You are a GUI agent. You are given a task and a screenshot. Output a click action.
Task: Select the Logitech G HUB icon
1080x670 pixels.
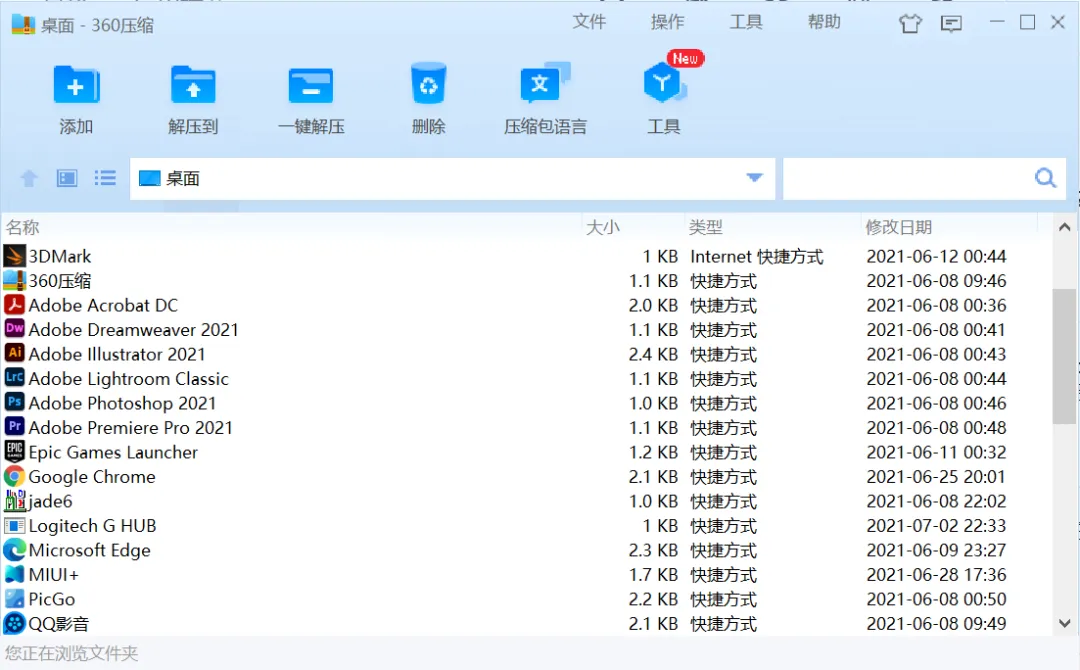coord(14,525)
